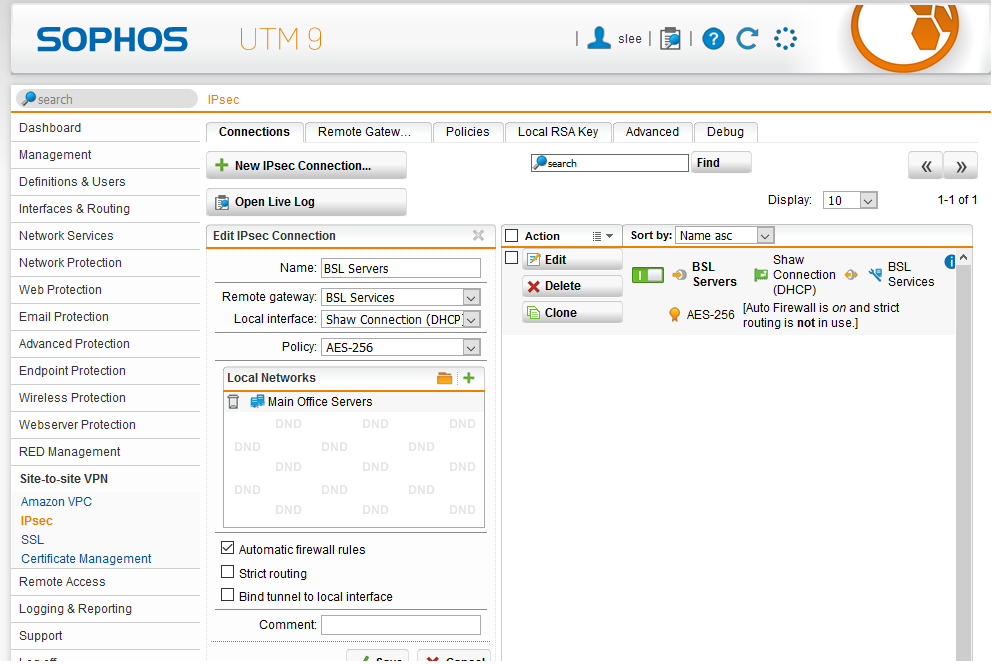992x664 pixels.
Task: Click the sidebar search field
Action: (106, 99)
